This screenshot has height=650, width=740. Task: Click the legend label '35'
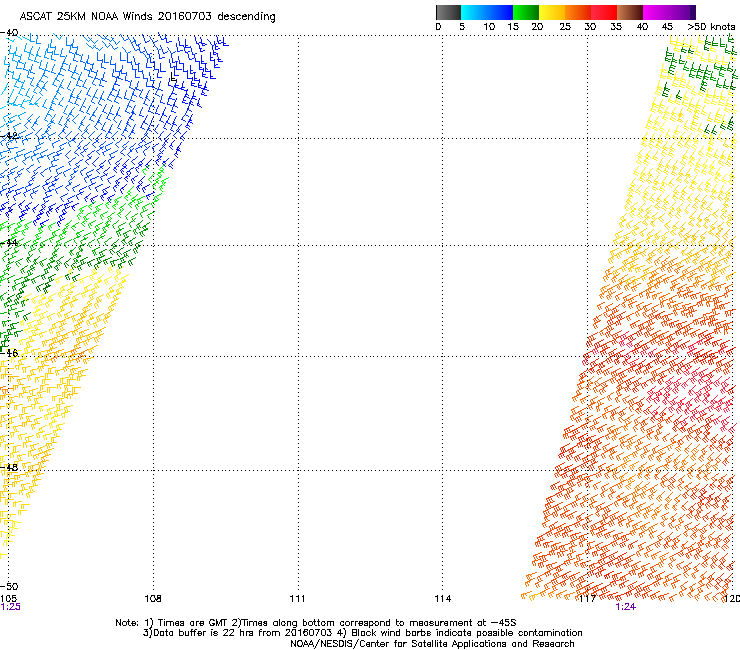616,27
